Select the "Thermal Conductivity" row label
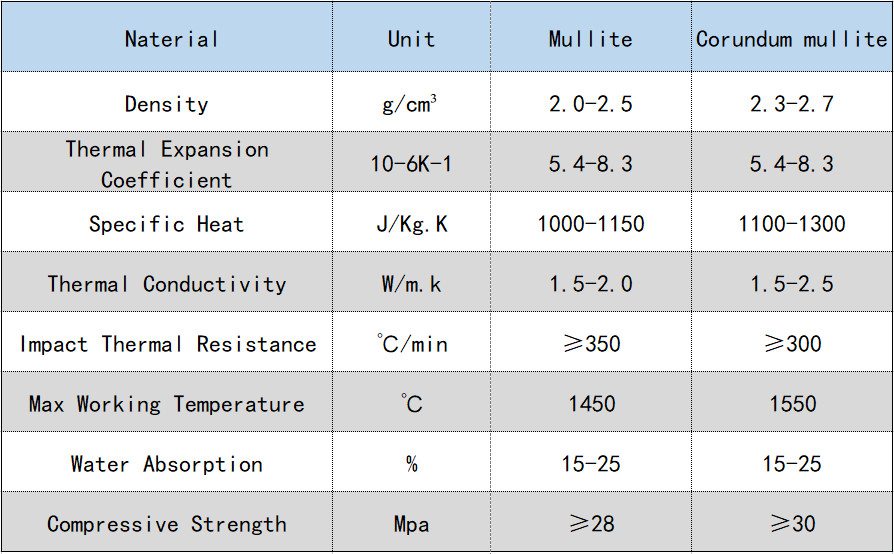The width and height of the screenshot is (894, 554). pos(166,284)
